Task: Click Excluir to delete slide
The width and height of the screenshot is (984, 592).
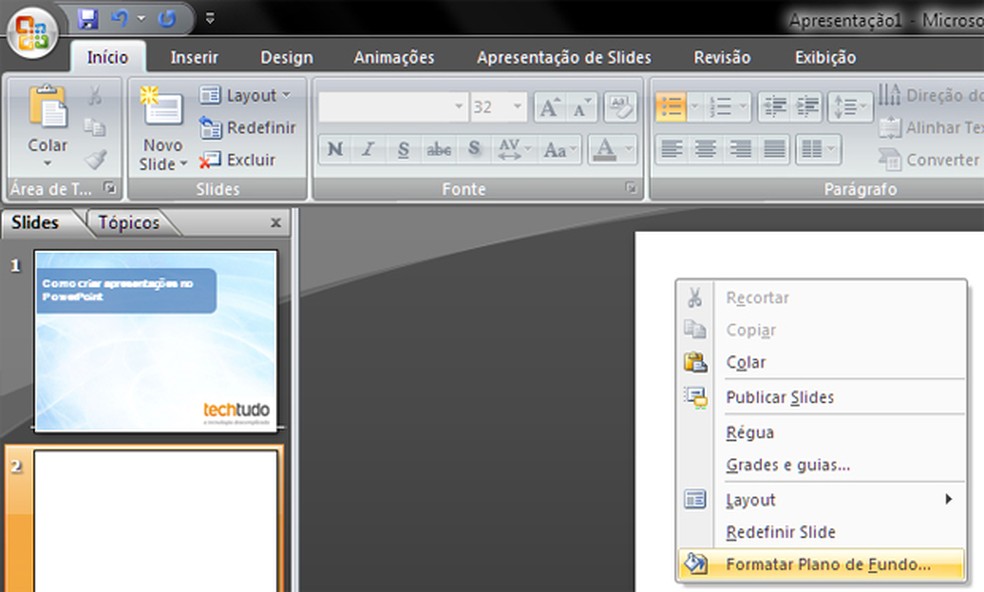Action: tap(238, 159)
